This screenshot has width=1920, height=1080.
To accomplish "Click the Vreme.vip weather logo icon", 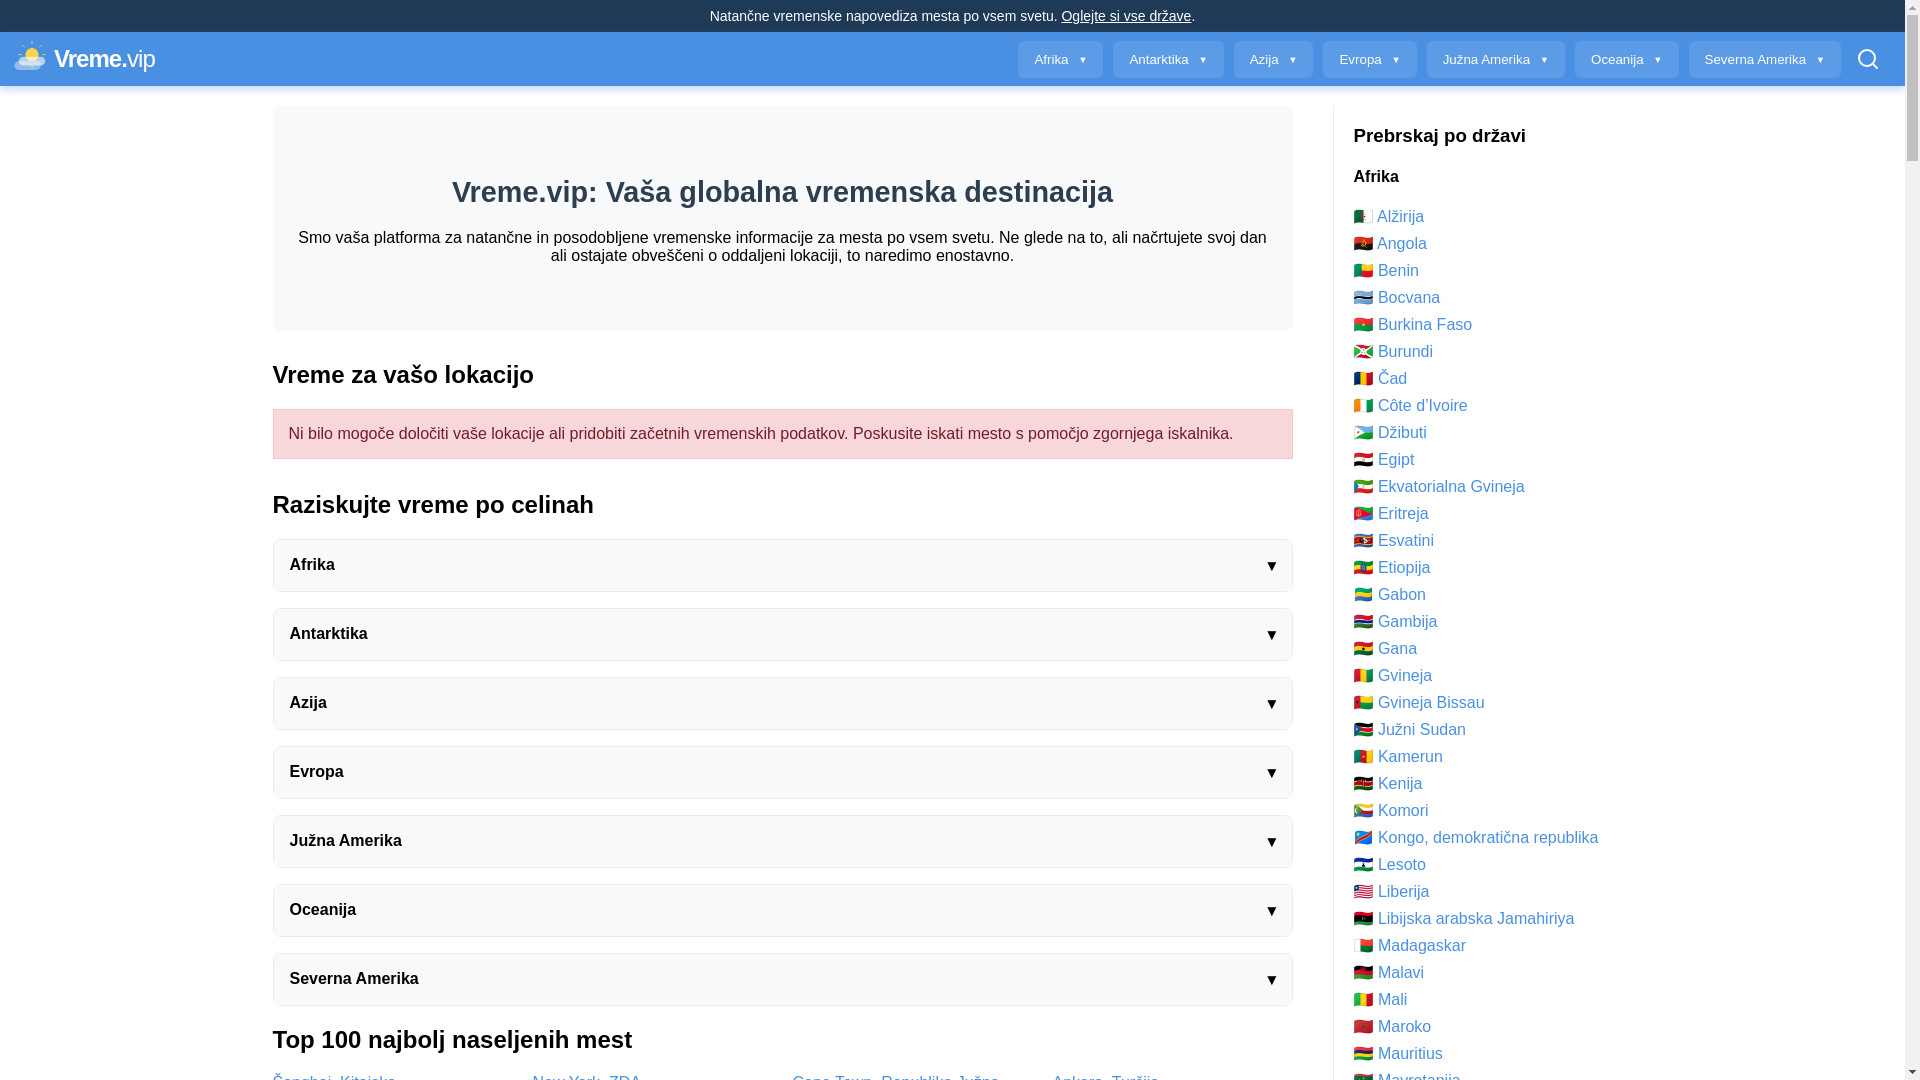I will [x=30, y=57].
